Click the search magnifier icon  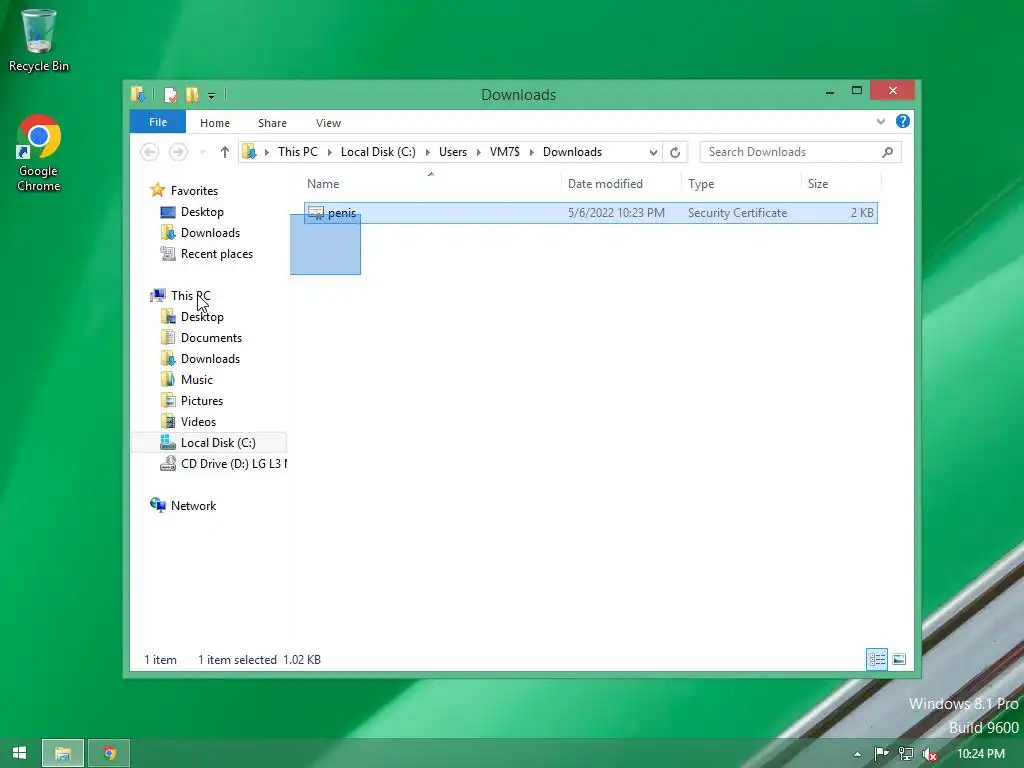[887, 152]
